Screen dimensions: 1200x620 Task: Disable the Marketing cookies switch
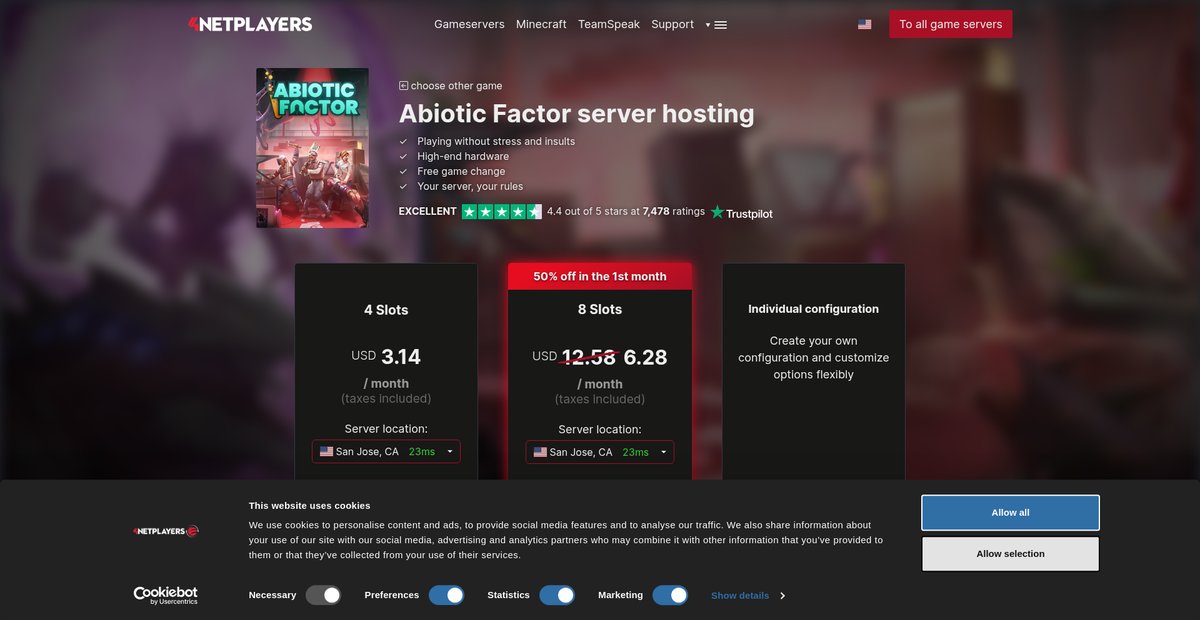pyautogui.click(x=670, y=595)
